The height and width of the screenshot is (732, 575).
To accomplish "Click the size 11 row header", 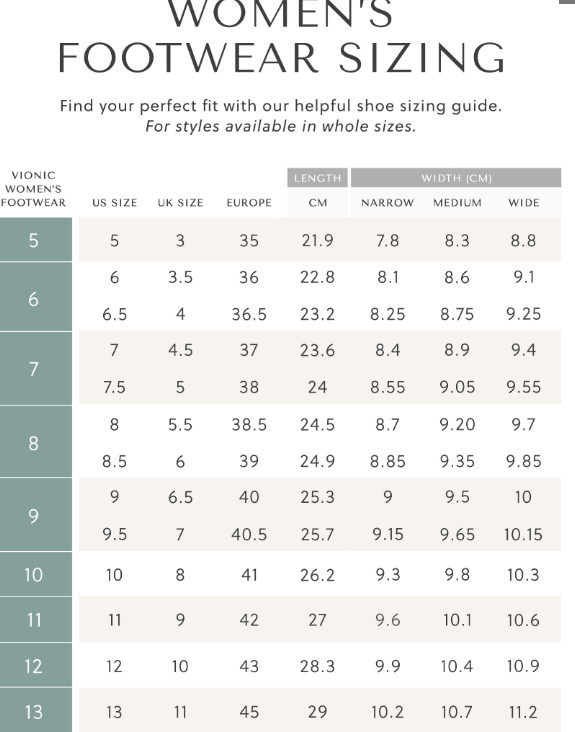I will [36, 619].
